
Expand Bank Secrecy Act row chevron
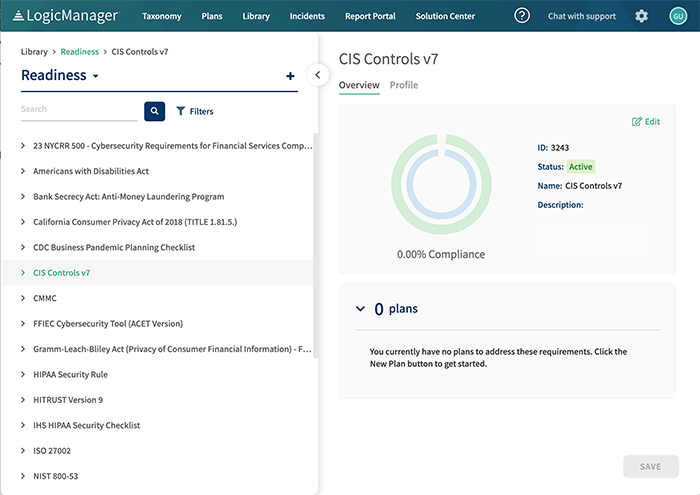click(x=23, y=196)
